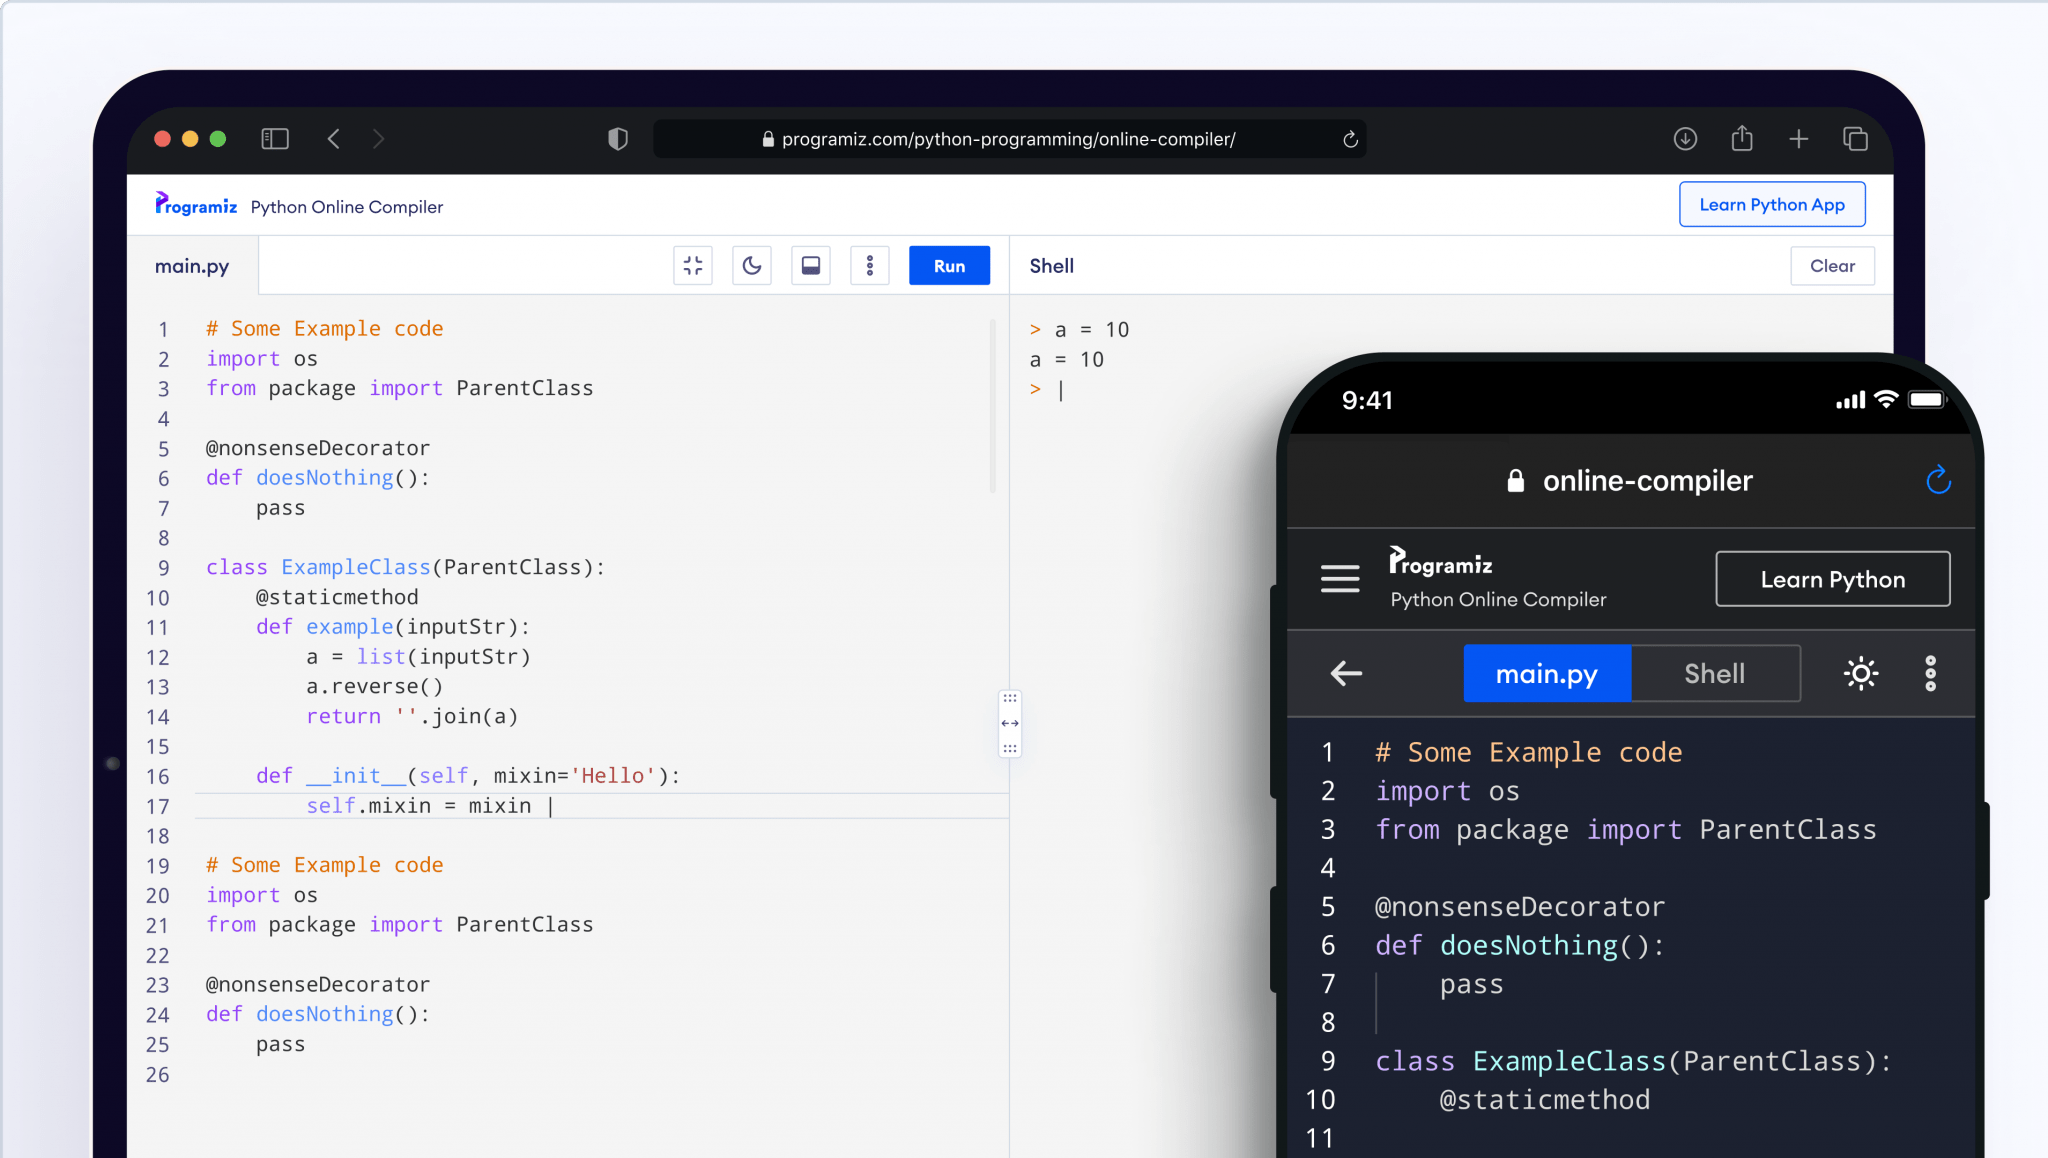The width and height of the screenshot is (2048, 1158).
Task: Click the desktop Python Online Compiler title
Action: coord(346,207)
